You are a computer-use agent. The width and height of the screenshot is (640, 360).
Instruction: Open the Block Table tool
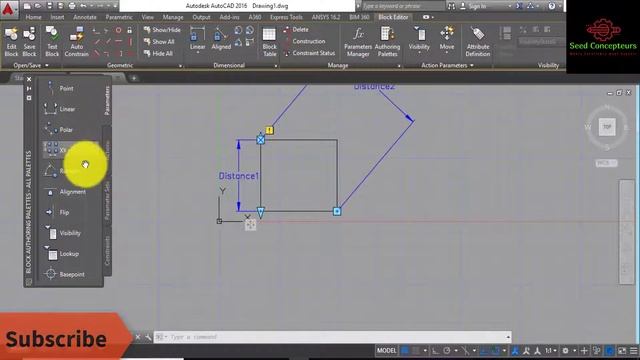coord(269,42)
